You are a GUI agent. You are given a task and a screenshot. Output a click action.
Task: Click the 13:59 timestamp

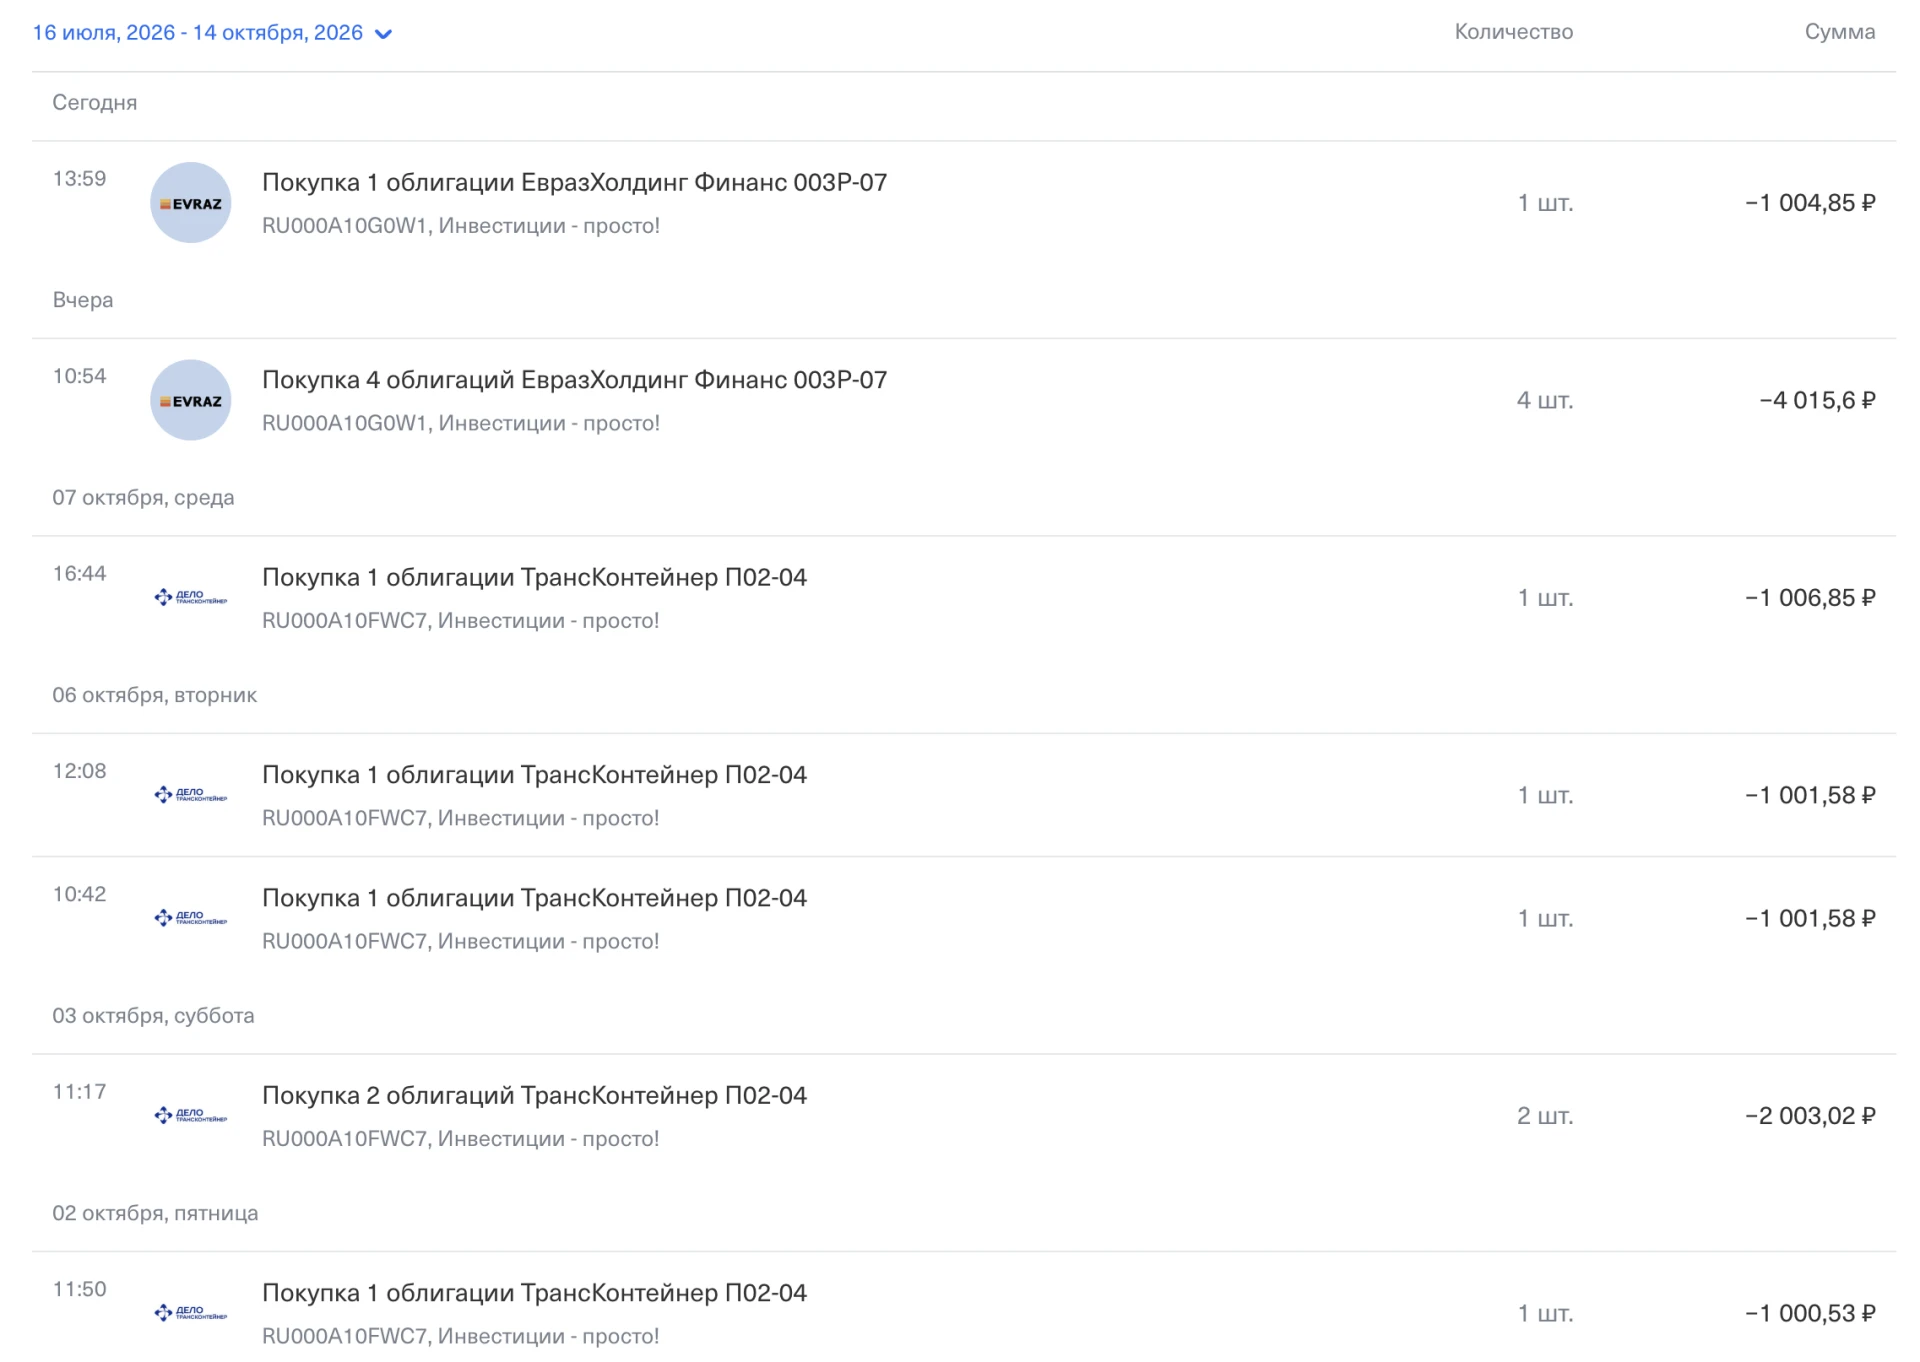pos(79,179)
